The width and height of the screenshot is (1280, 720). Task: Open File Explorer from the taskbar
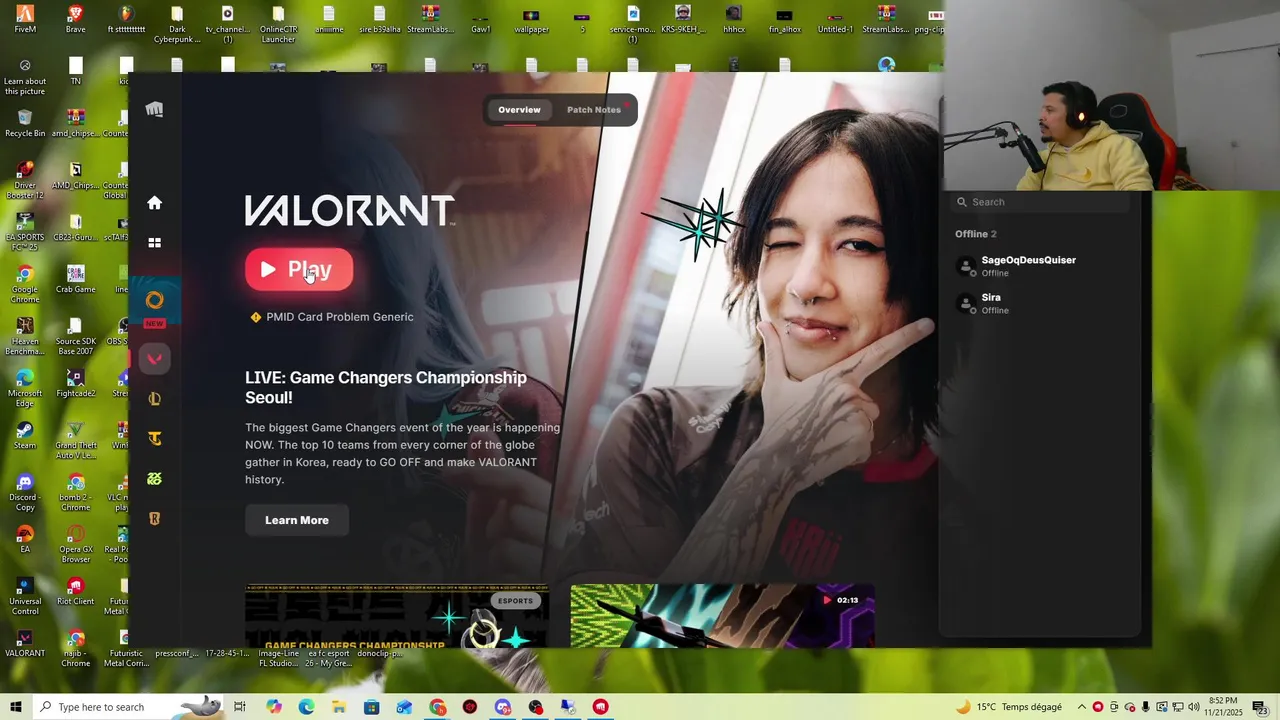339,707
